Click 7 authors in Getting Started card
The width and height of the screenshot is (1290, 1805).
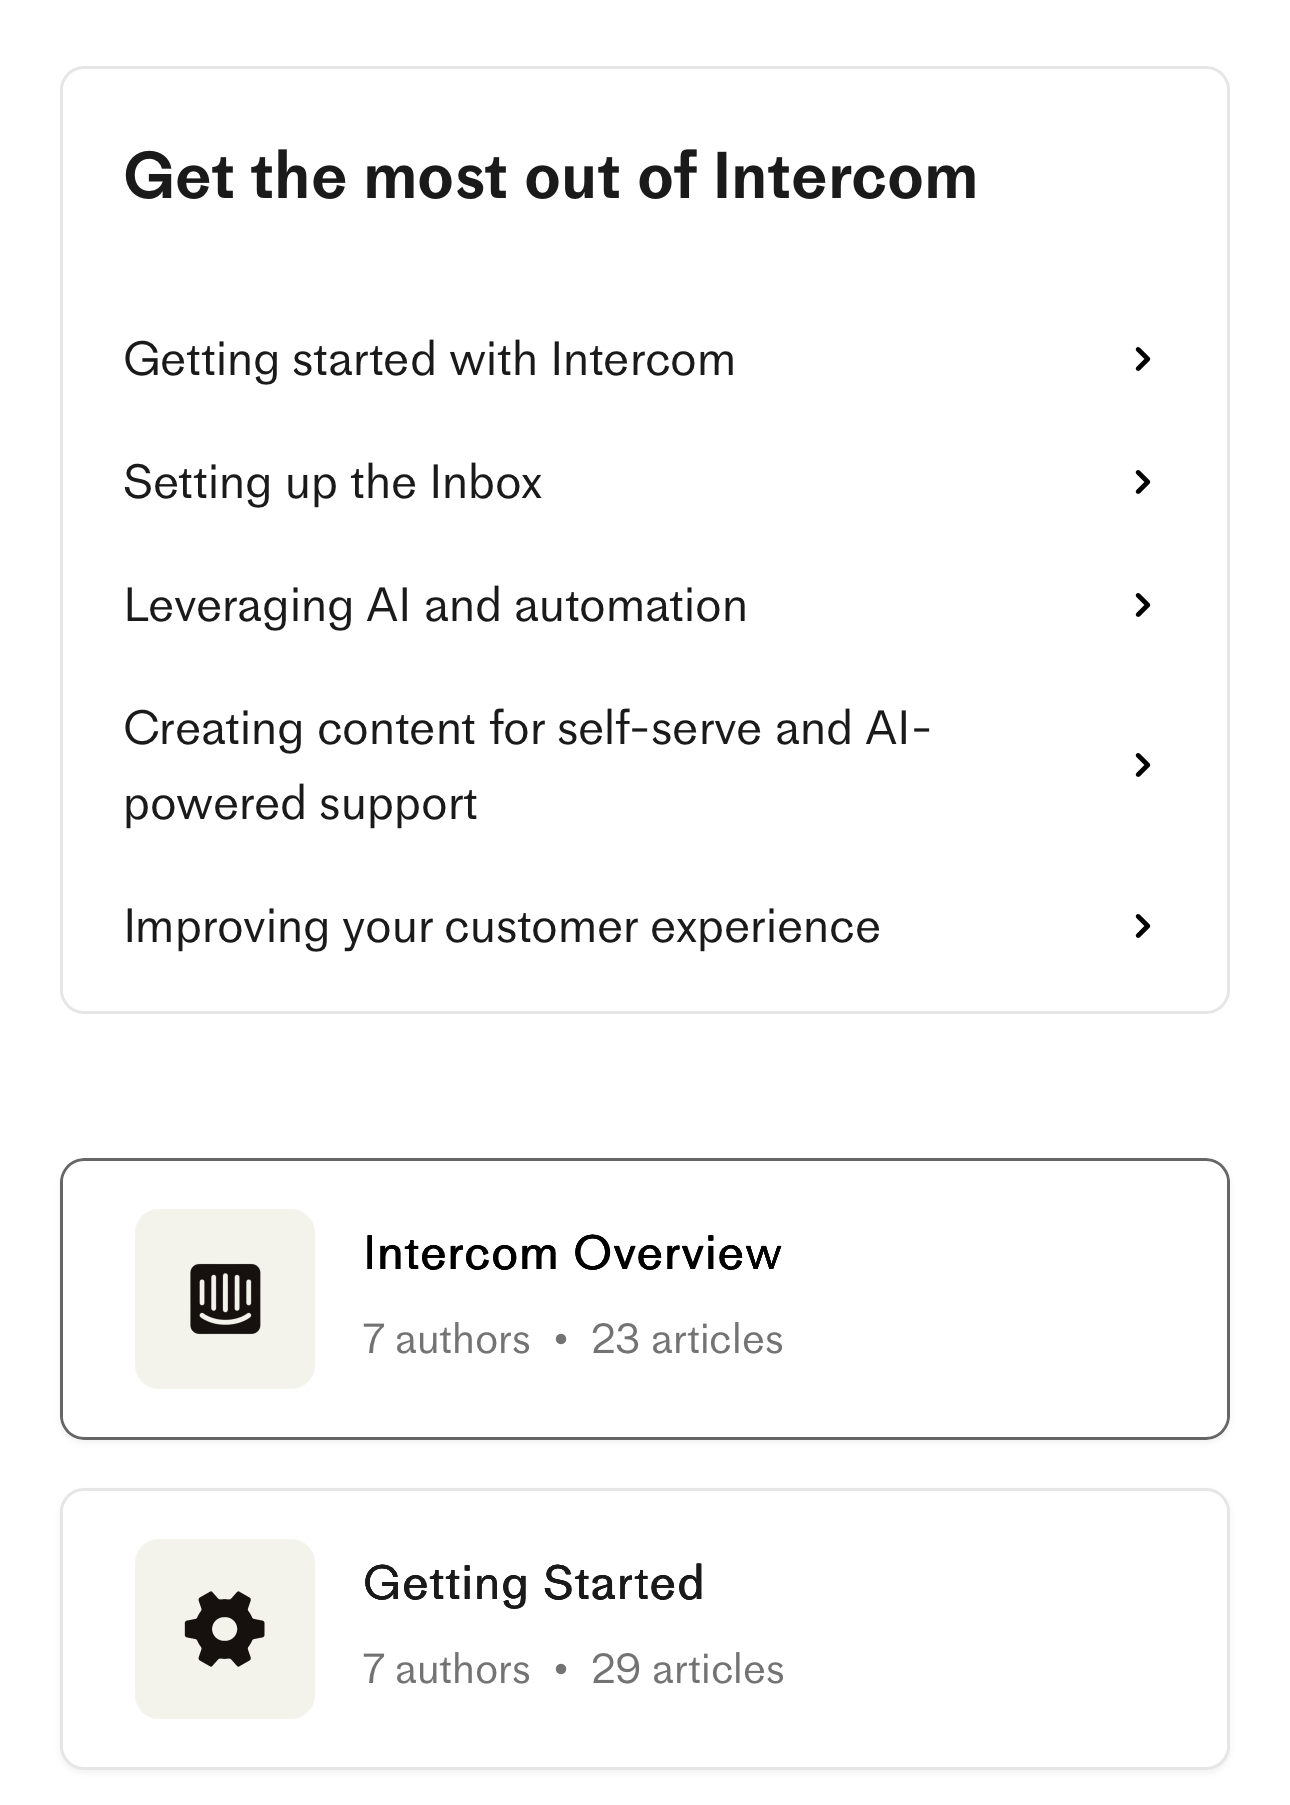pyautogui.click(x=446, y=1669)
